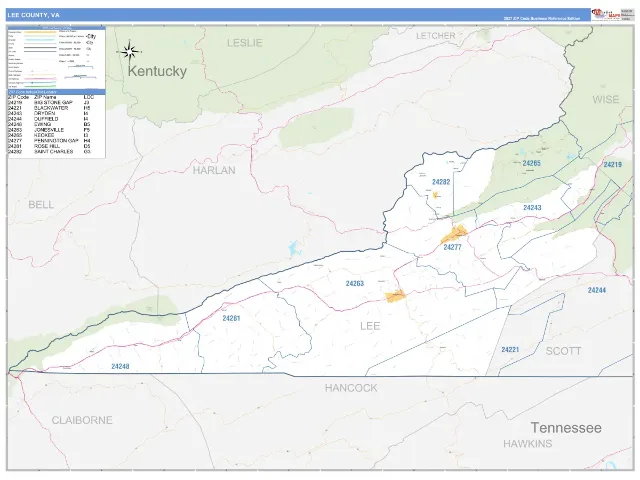Screen dimensions: 640x480
Task: Click the BIG STONE GAP row in the index
Action: 50,103
